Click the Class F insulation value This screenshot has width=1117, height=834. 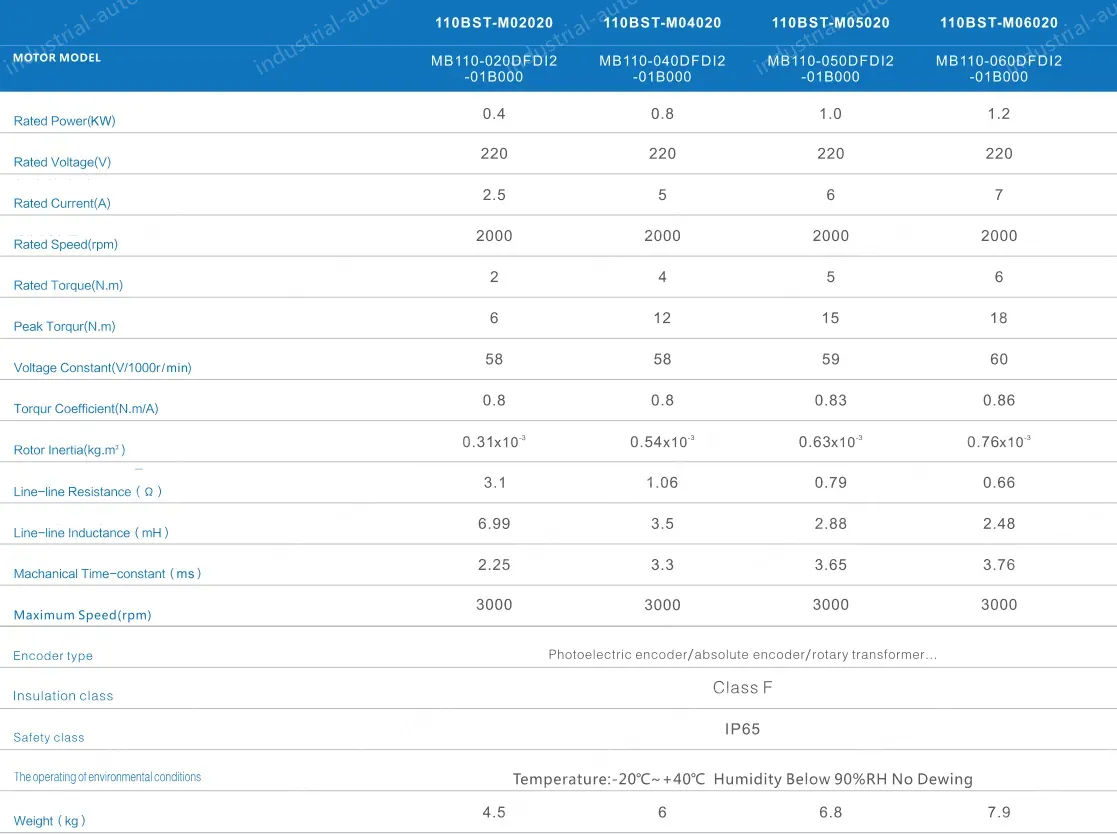pos(742,688)
